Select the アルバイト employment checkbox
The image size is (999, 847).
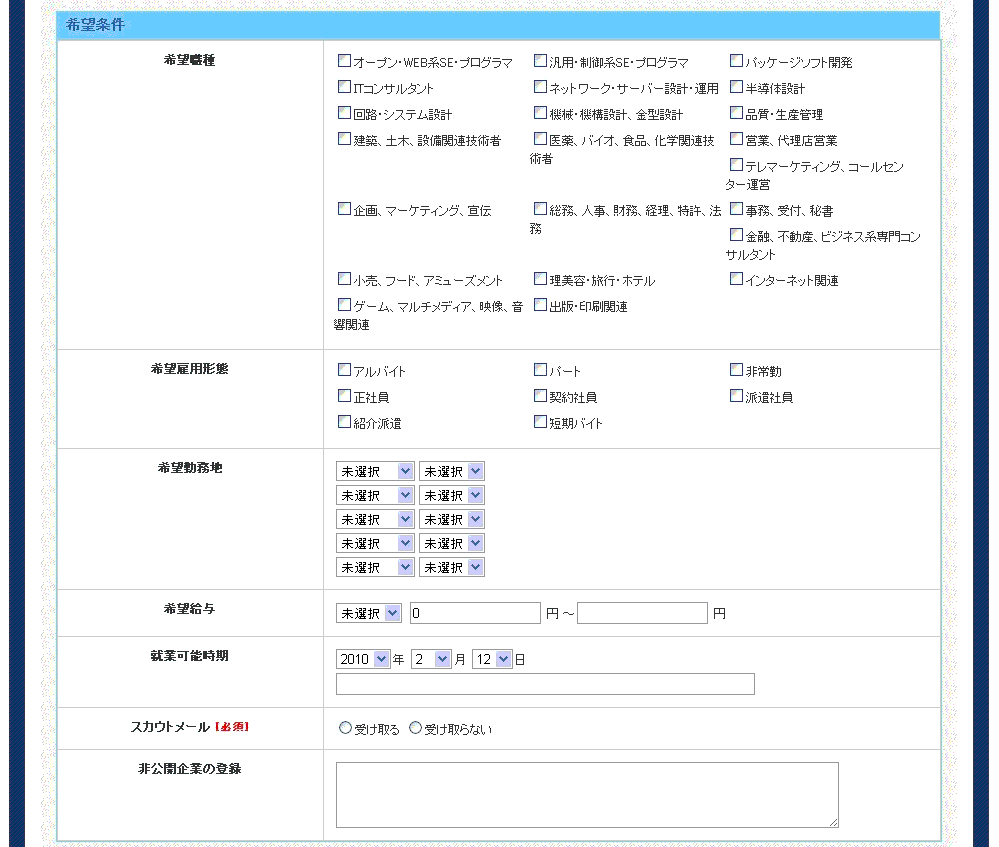(344, 370)
